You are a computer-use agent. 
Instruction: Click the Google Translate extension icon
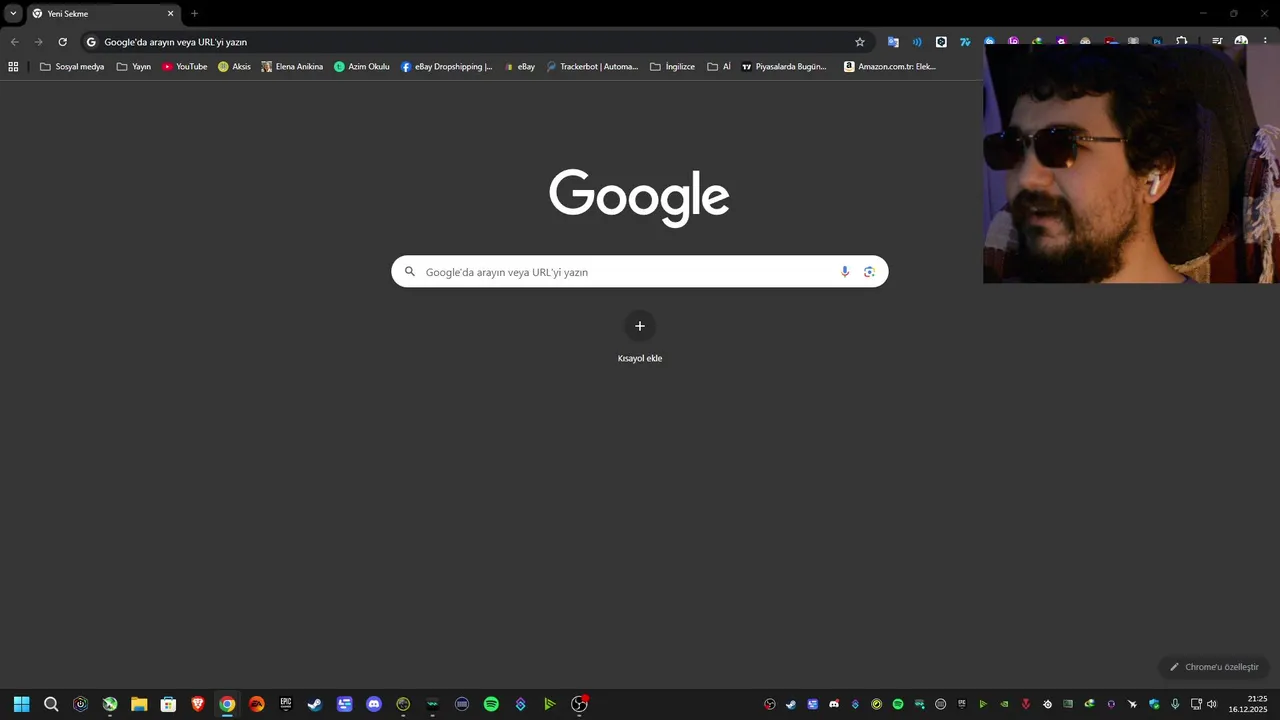[x=893, y=42]
